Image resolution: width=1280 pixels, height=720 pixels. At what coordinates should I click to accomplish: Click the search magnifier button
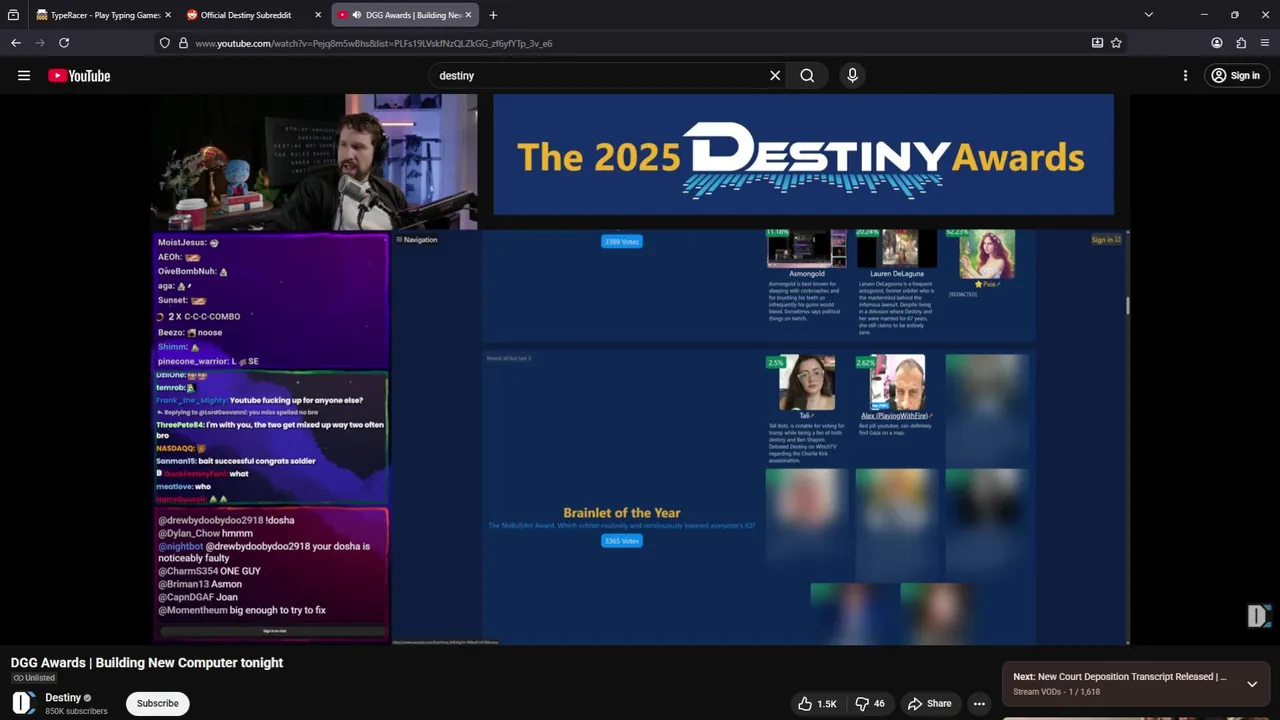(x=807, y=75)
